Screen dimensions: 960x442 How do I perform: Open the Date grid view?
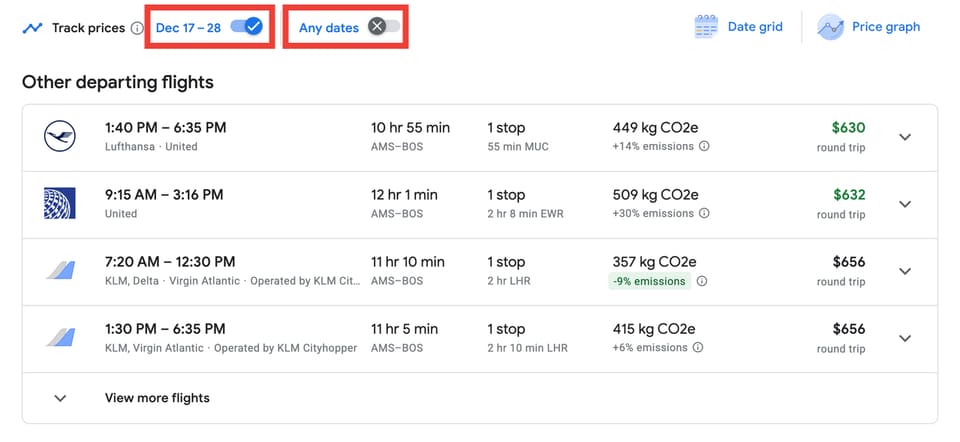754,27
